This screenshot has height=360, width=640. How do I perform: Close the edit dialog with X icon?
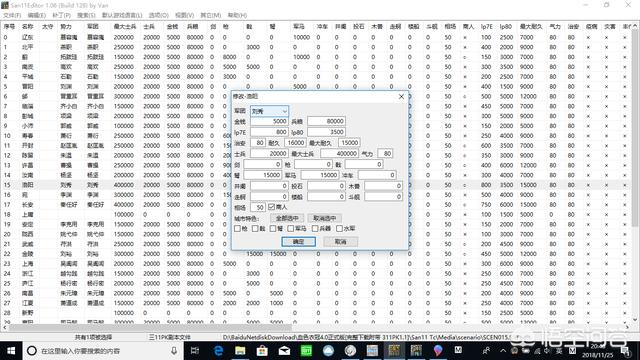coord(401,96)
